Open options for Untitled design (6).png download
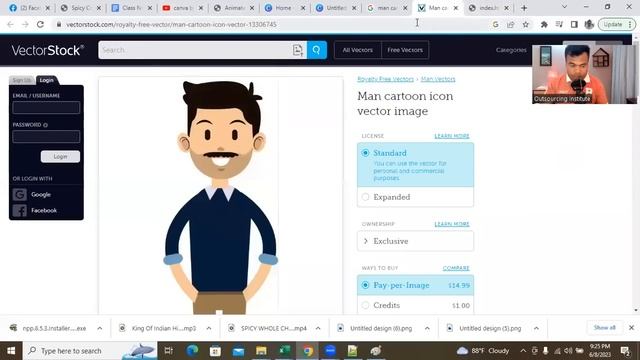Viewport: 640px width, 360px height. tap(427, 328)
